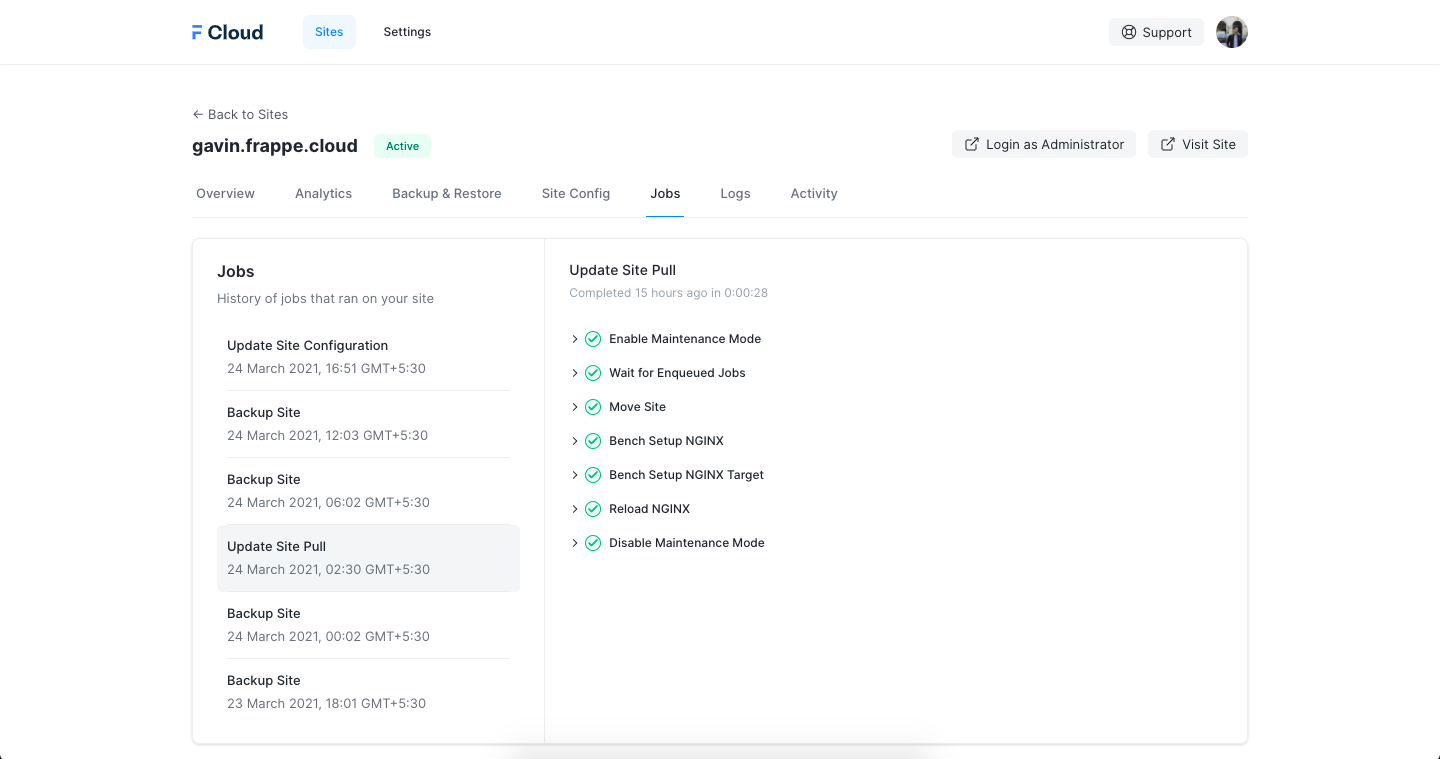
Task: Click green check icon beside Reload NGINX
Action: [x=593, y=509]
